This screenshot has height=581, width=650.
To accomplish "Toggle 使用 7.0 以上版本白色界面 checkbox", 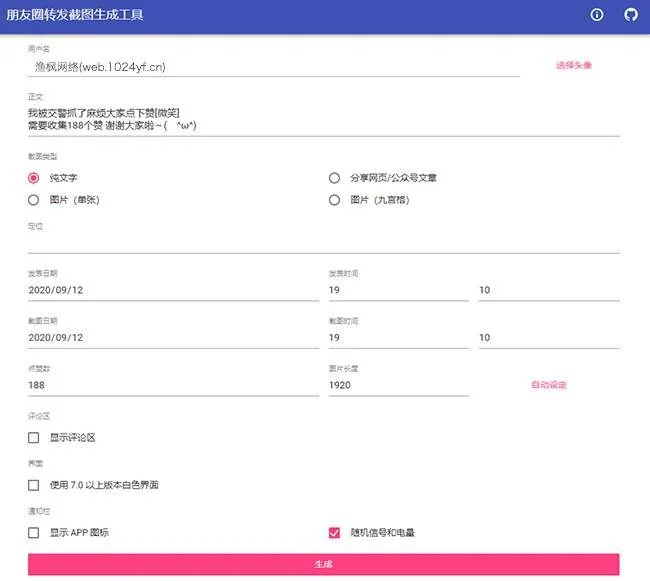I will pyautogui.click(x=34, y=485).
